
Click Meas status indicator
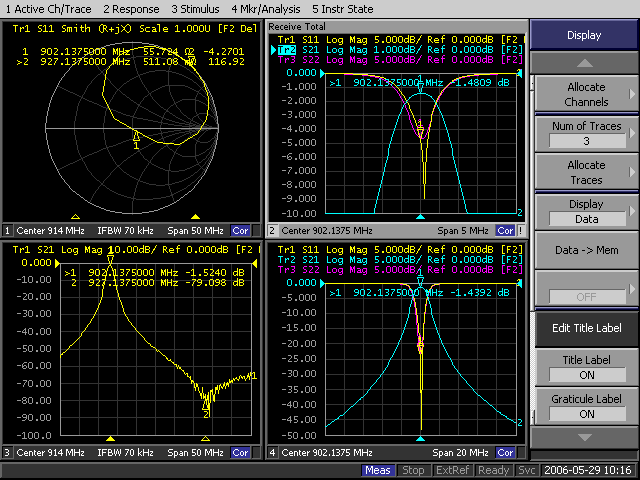(378, 470)
